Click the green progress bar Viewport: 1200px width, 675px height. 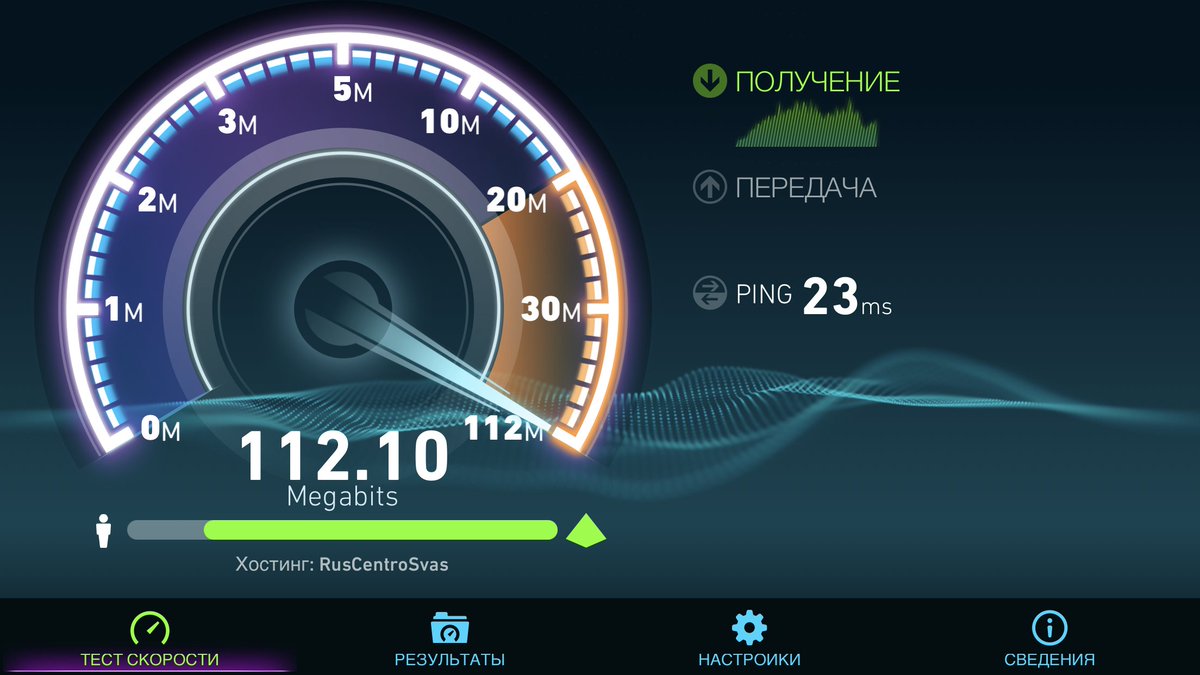coord(380,530)
